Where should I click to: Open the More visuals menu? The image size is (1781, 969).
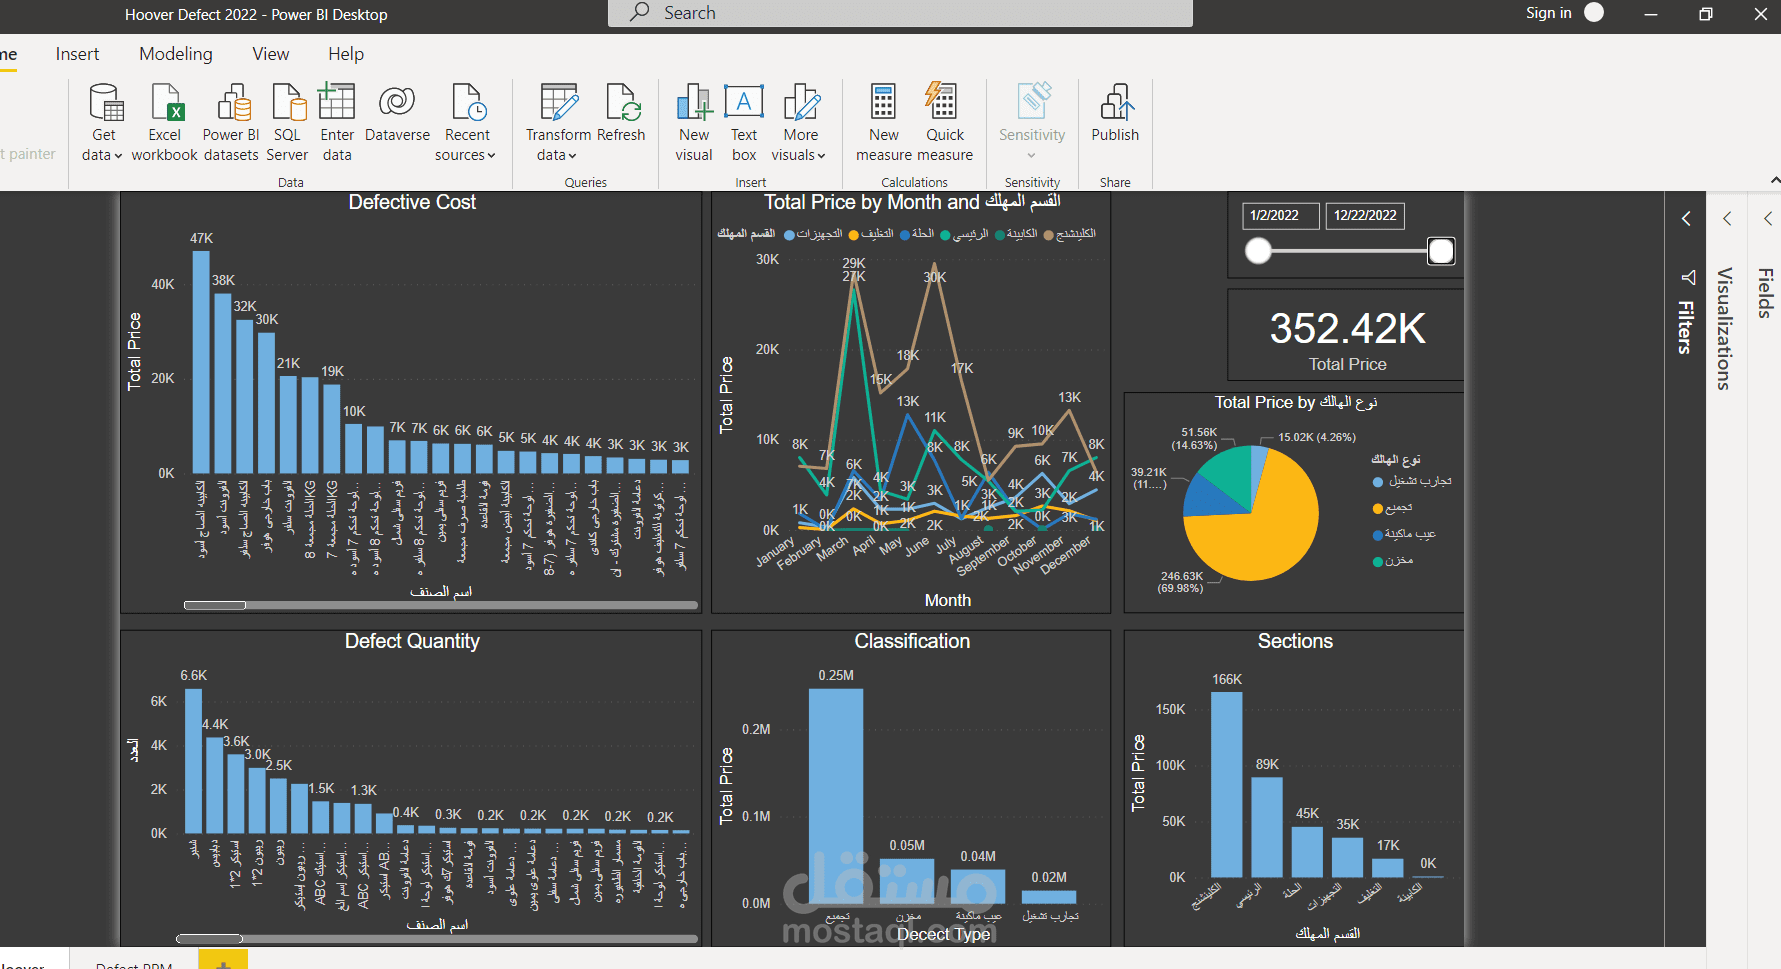click(800, 123)
